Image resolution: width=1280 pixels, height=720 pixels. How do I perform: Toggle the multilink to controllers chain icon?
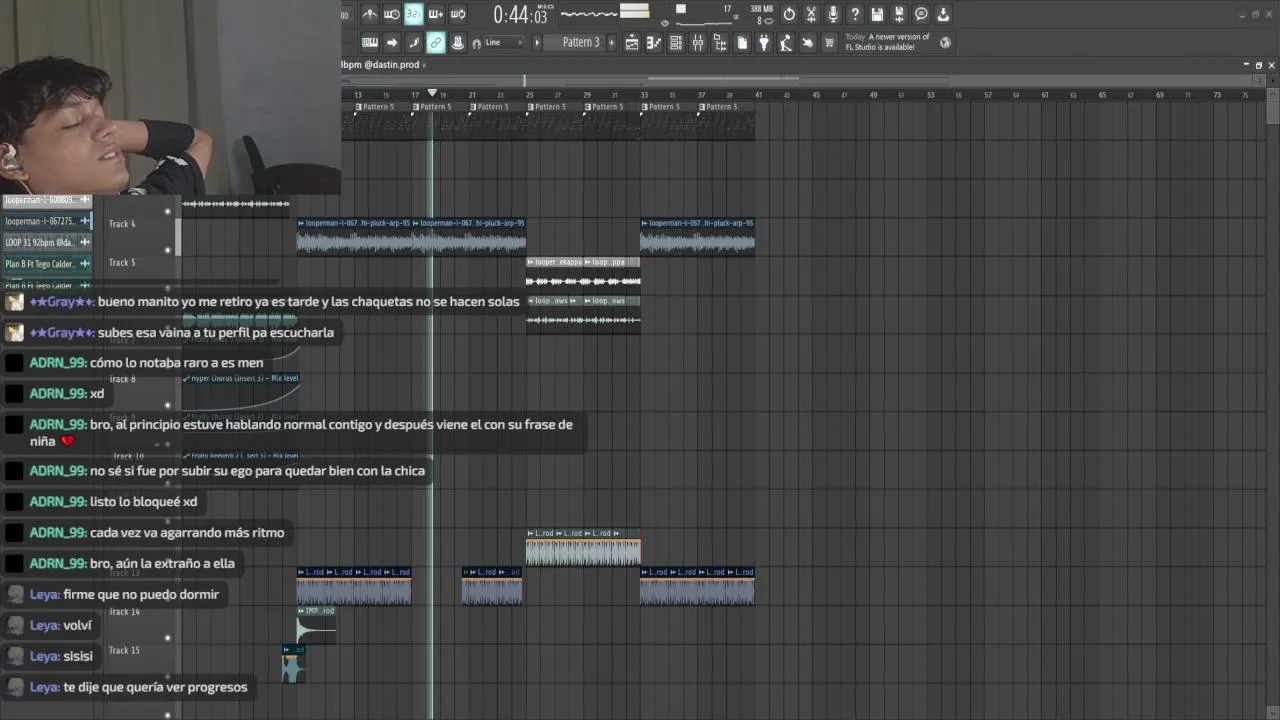click(x=435, y=42)
